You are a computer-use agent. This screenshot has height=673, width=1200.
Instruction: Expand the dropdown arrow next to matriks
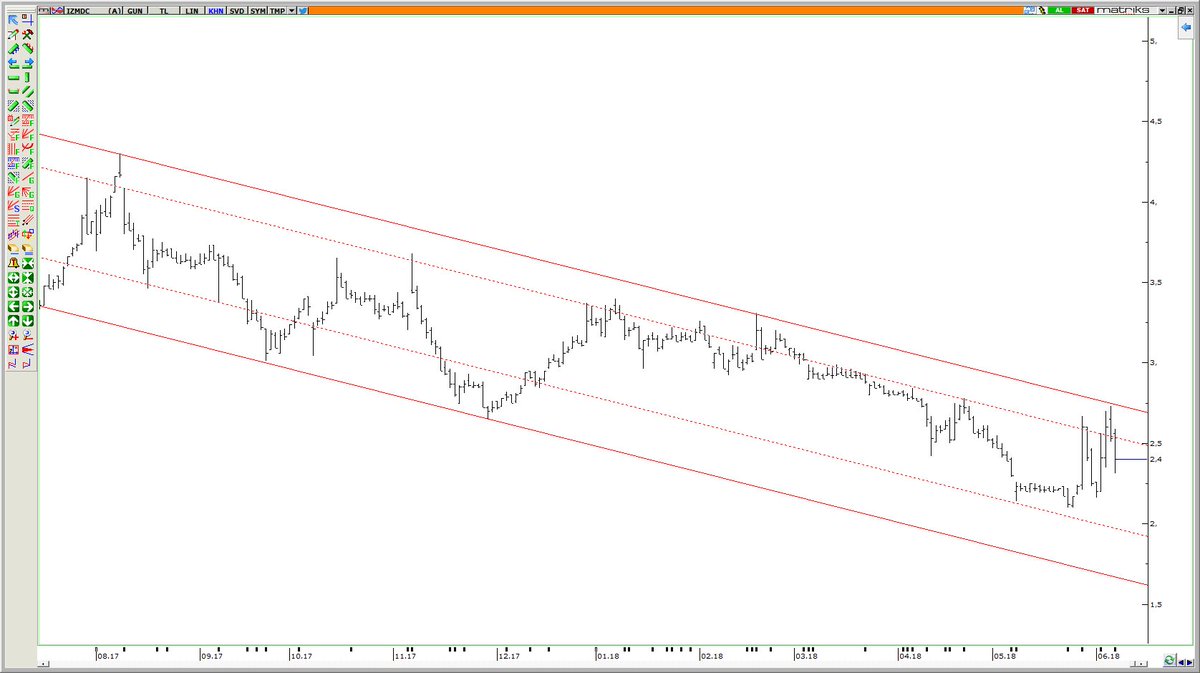[x=1162, y=10]
